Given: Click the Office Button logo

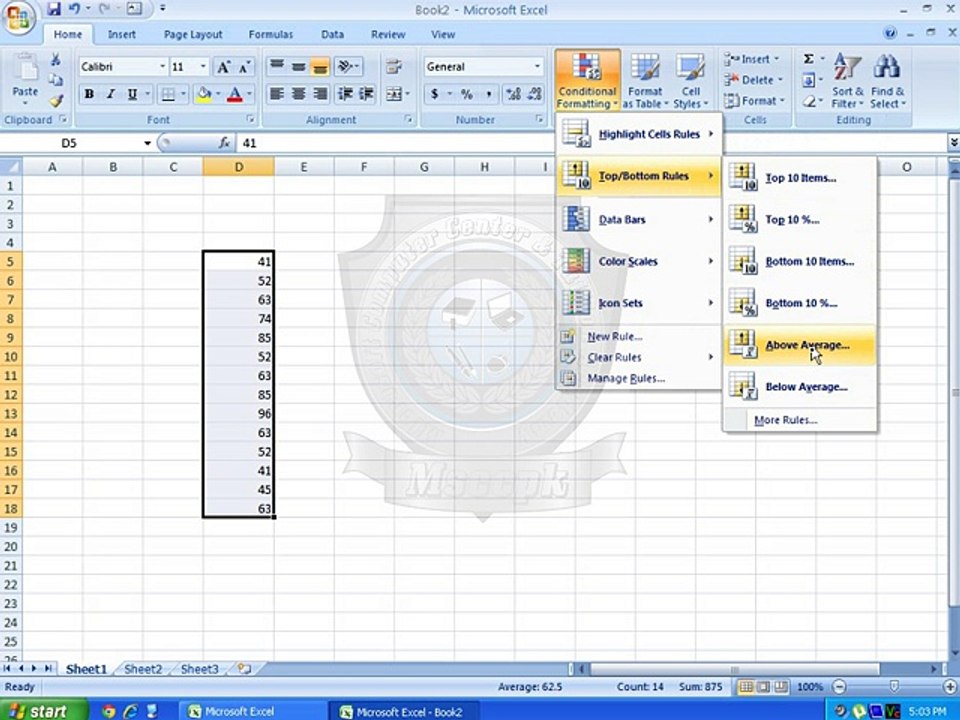Looking at the screenshot, I should pyautogui.click(x=17, y=17).
